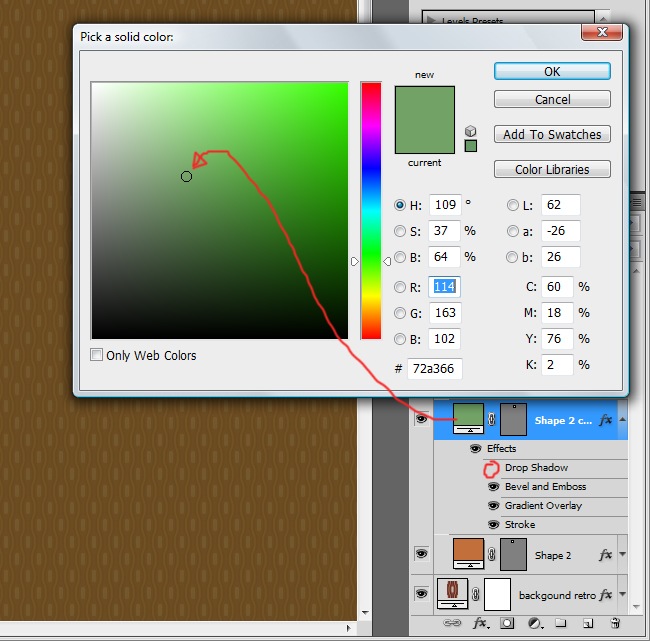Click the hue slider right triangle handle
This screenshot has height=641, width=650.
387,262
